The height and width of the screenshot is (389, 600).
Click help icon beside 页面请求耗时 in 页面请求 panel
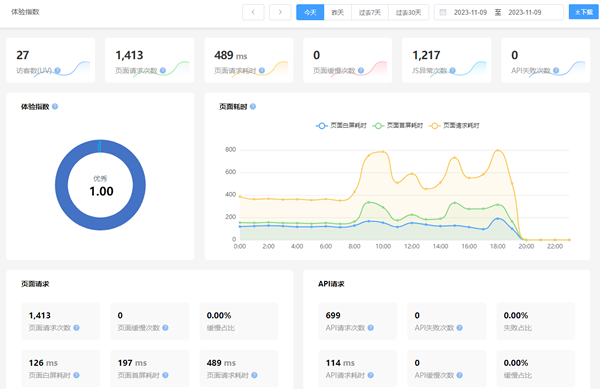[x=254, y=375]
